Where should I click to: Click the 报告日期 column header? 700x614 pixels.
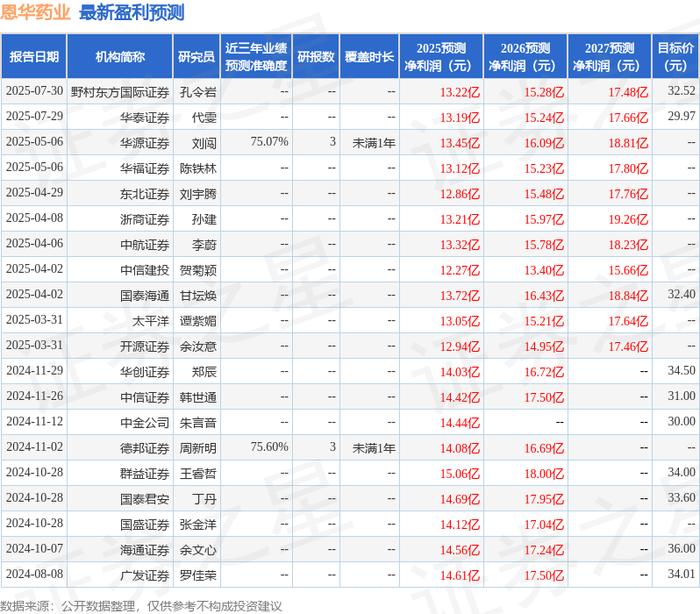pyautogui.click(x=34, y=57)
